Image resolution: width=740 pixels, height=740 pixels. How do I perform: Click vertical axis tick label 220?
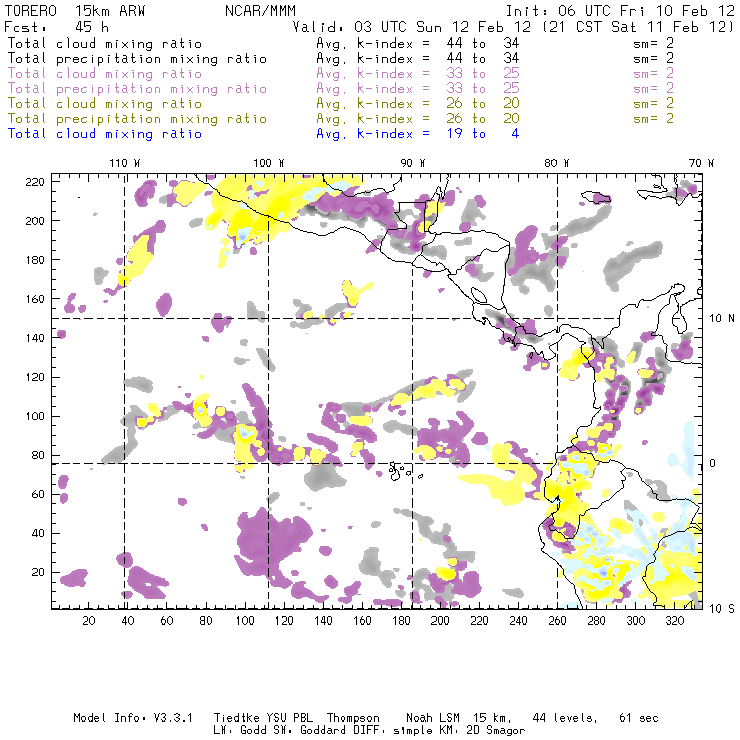[x=35, y=182]
